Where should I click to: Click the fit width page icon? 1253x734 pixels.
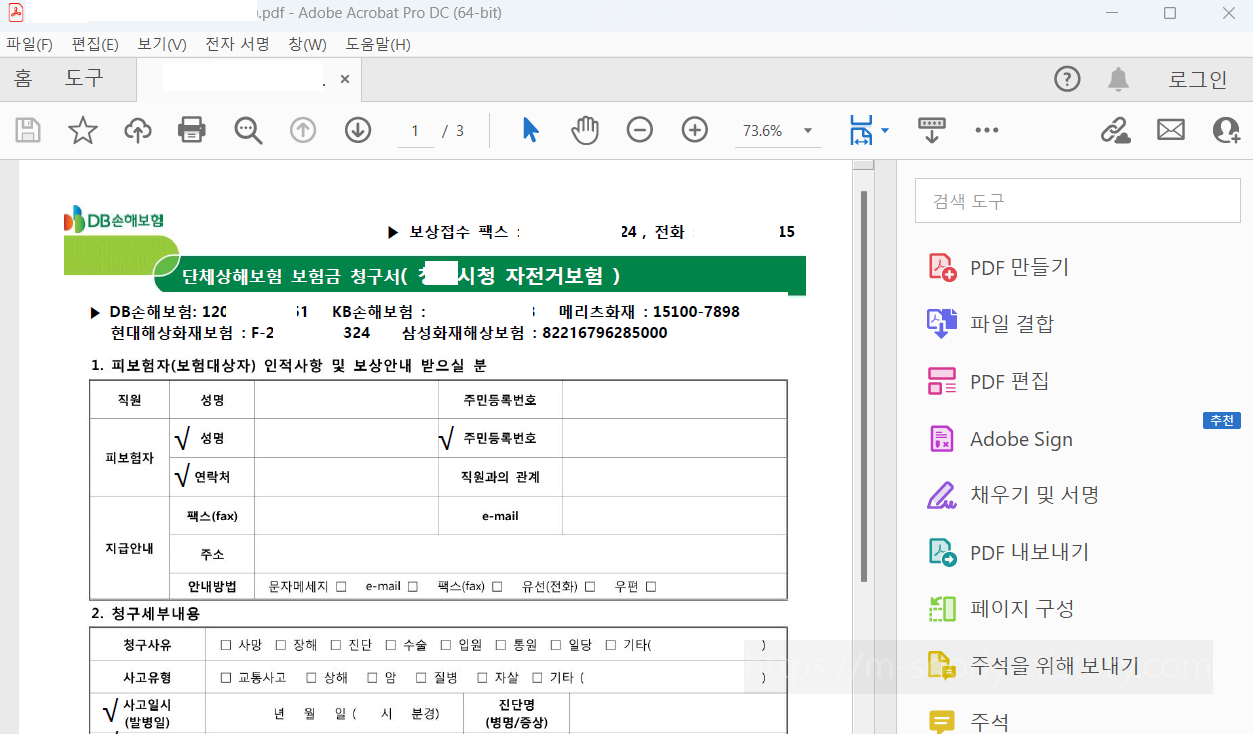tap(860, 130)
